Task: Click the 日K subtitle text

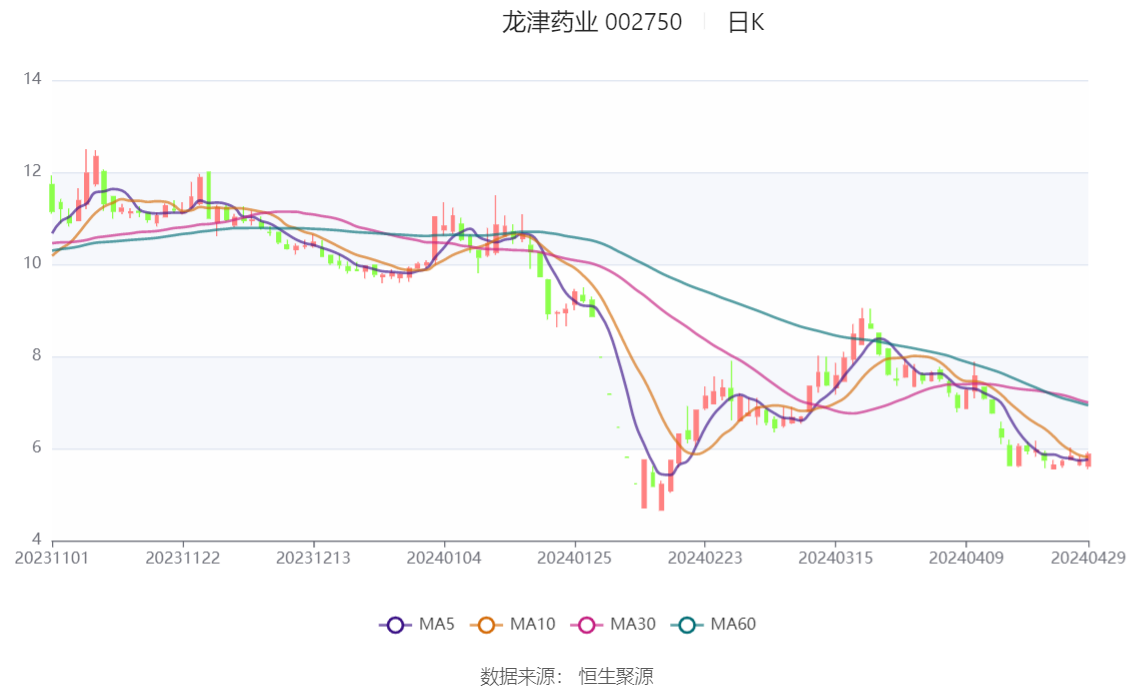Action: pos(746,22)
